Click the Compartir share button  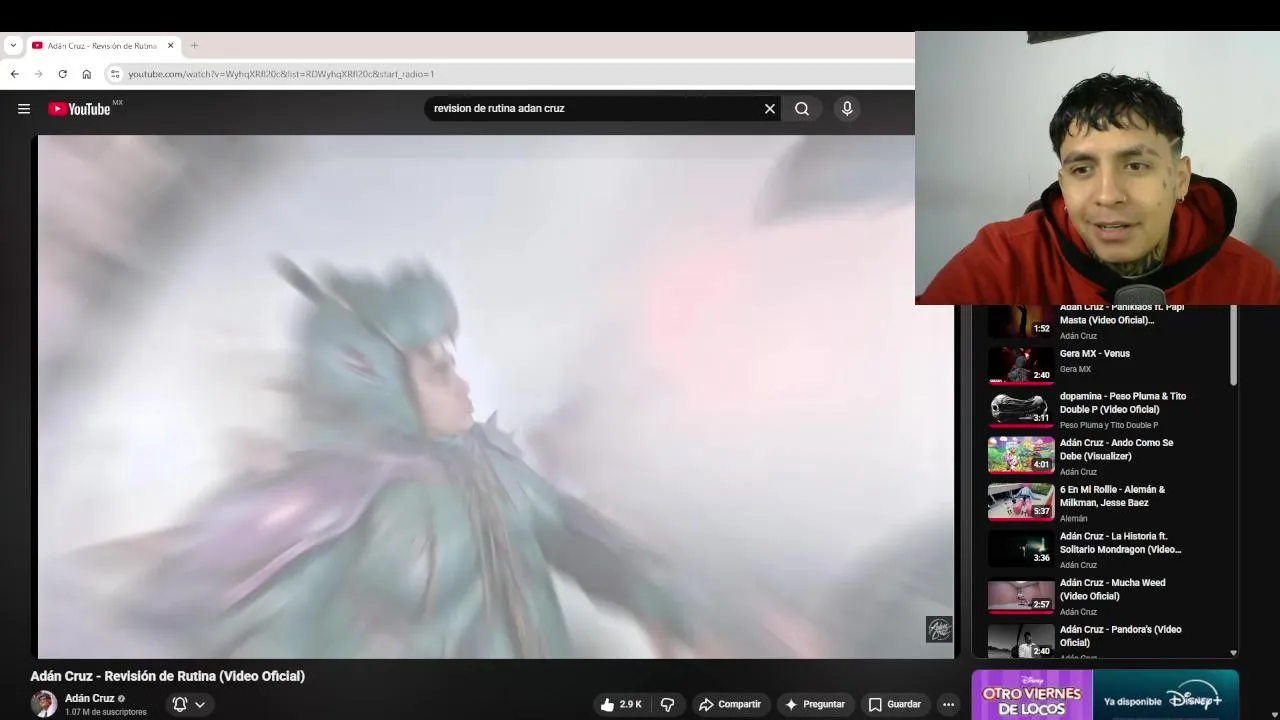click(730, 704)
